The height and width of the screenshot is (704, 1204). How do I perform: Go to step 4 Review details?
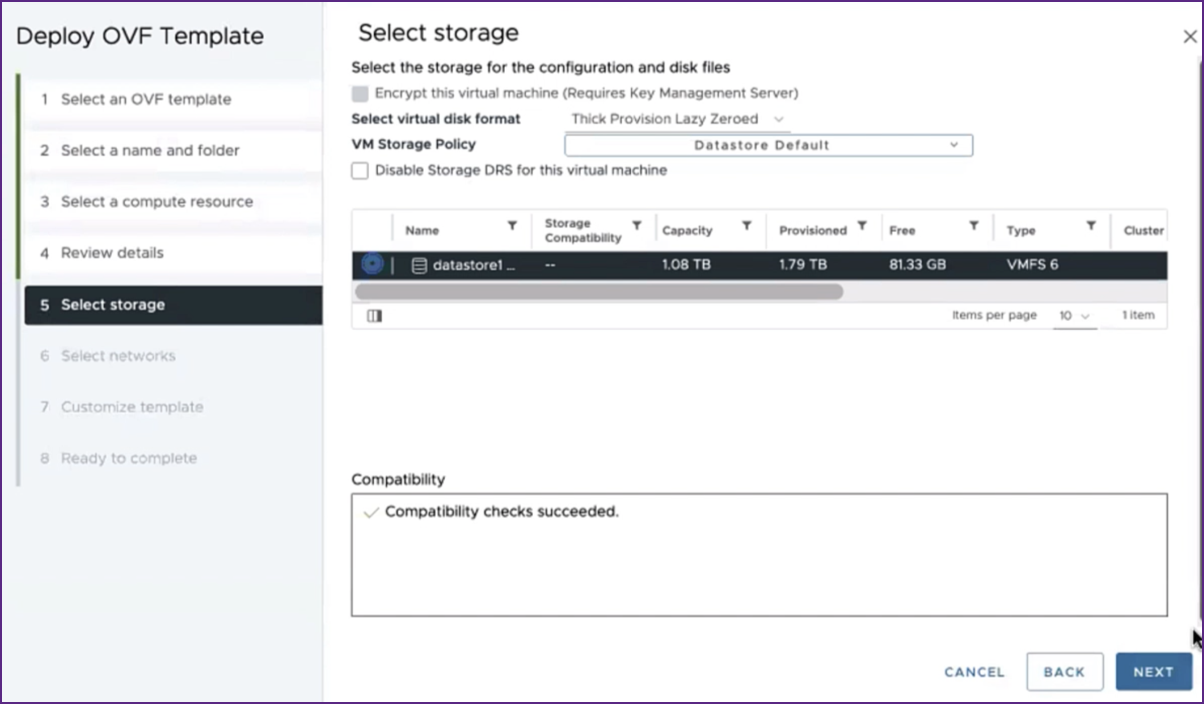pos(171,252)
